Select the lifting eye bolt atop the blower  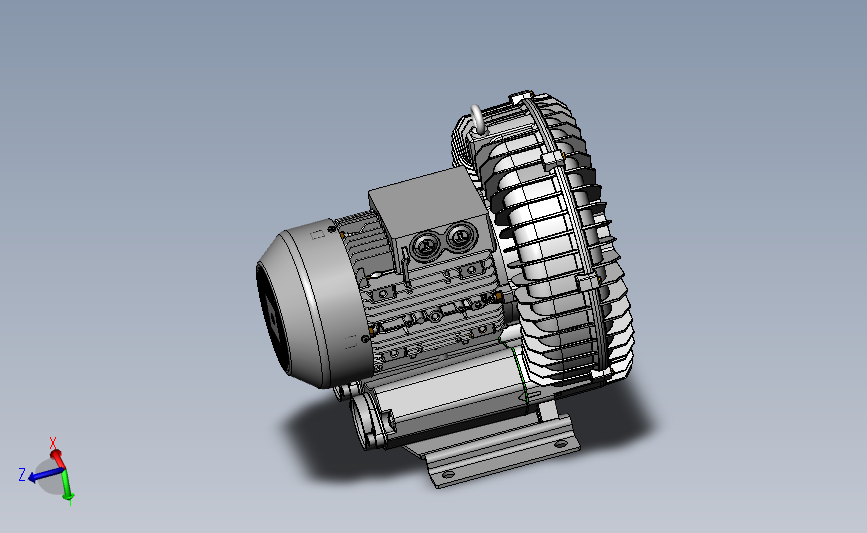tap(477, 119)
